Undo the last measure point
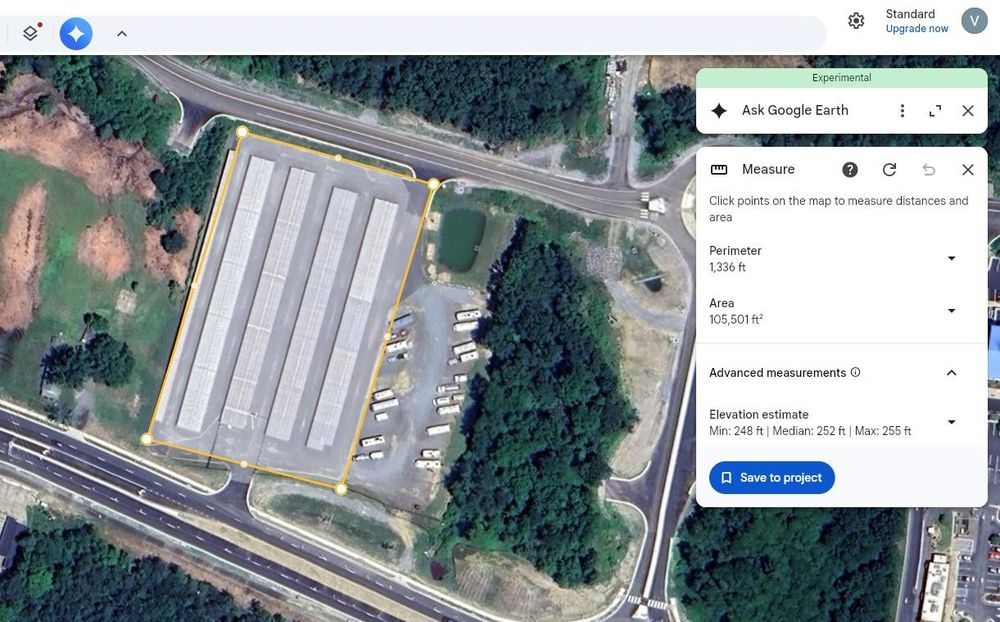This screenshot has width=1000, height=622. (x=928, y=170)
